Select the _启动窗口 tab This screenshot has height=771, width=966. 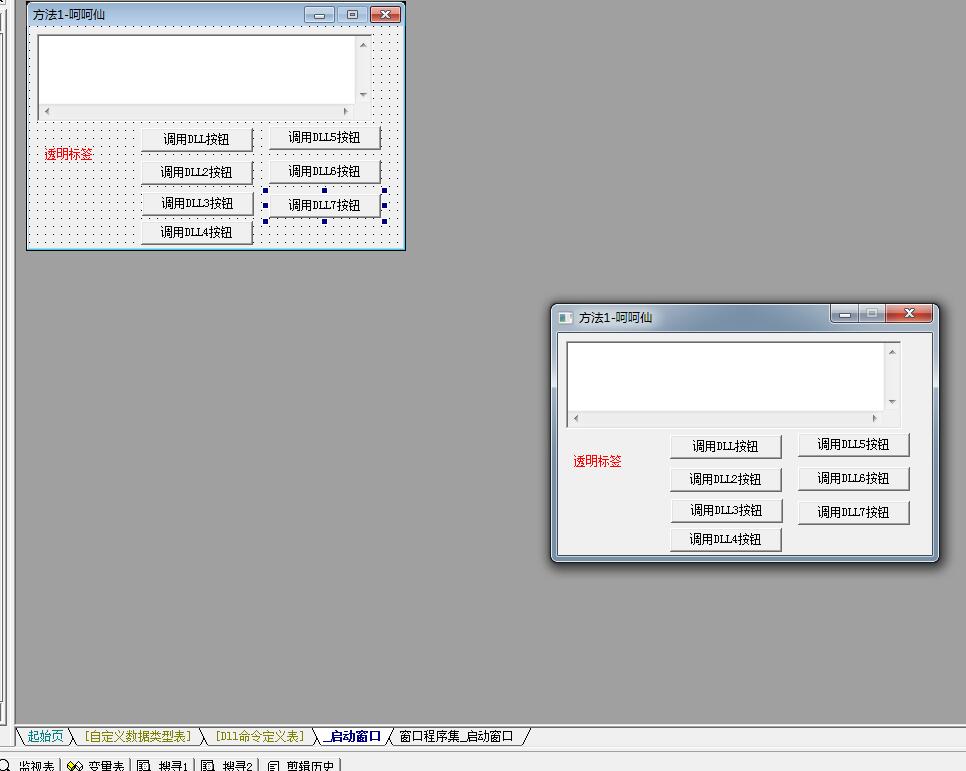coord(354,736)
